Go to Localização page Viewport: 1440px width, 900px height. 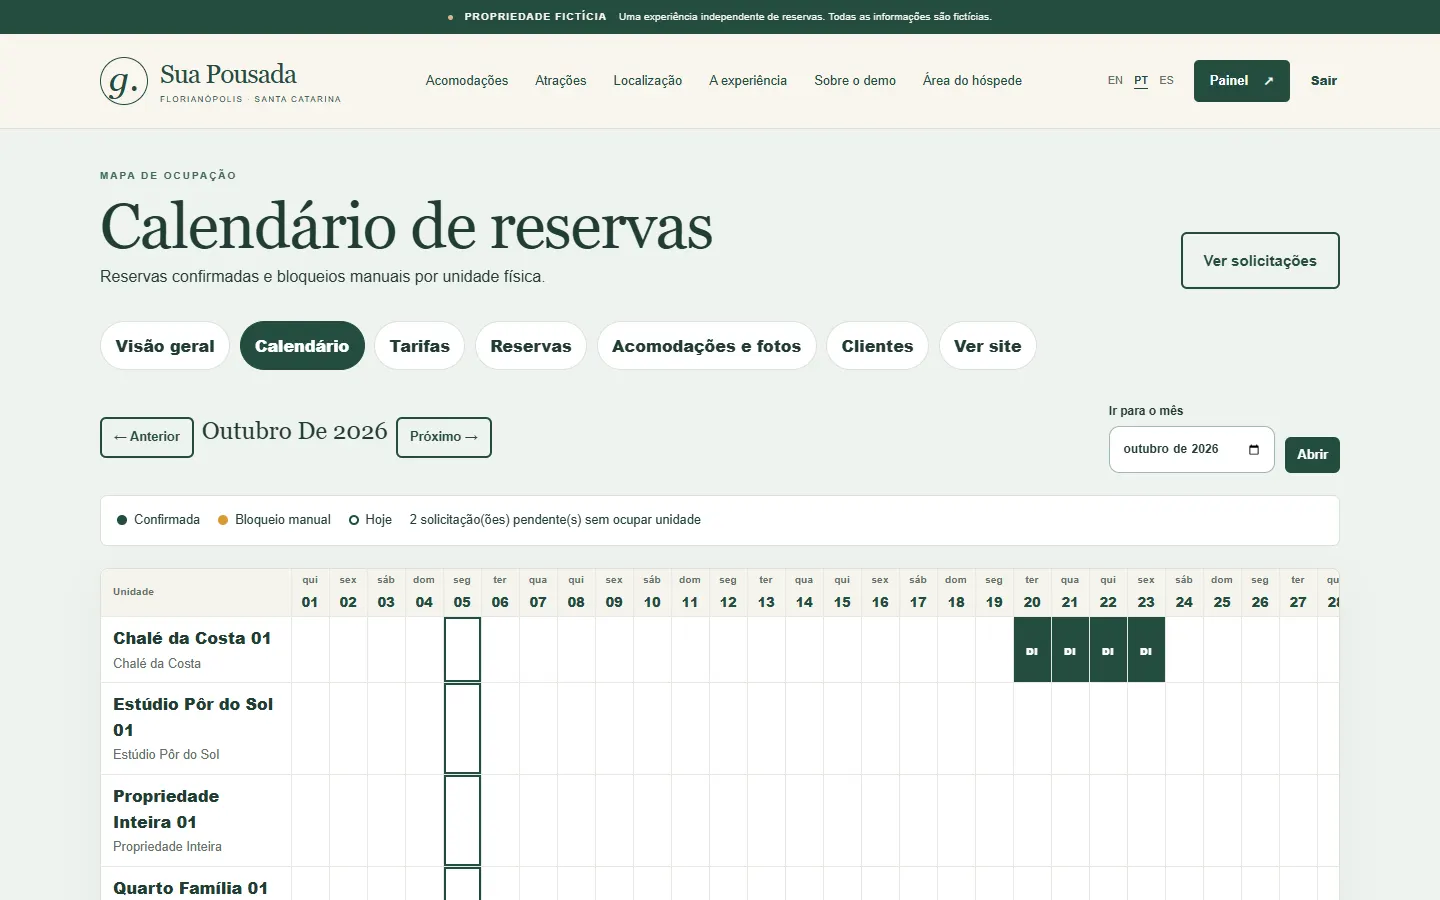[x=648, y=81]
